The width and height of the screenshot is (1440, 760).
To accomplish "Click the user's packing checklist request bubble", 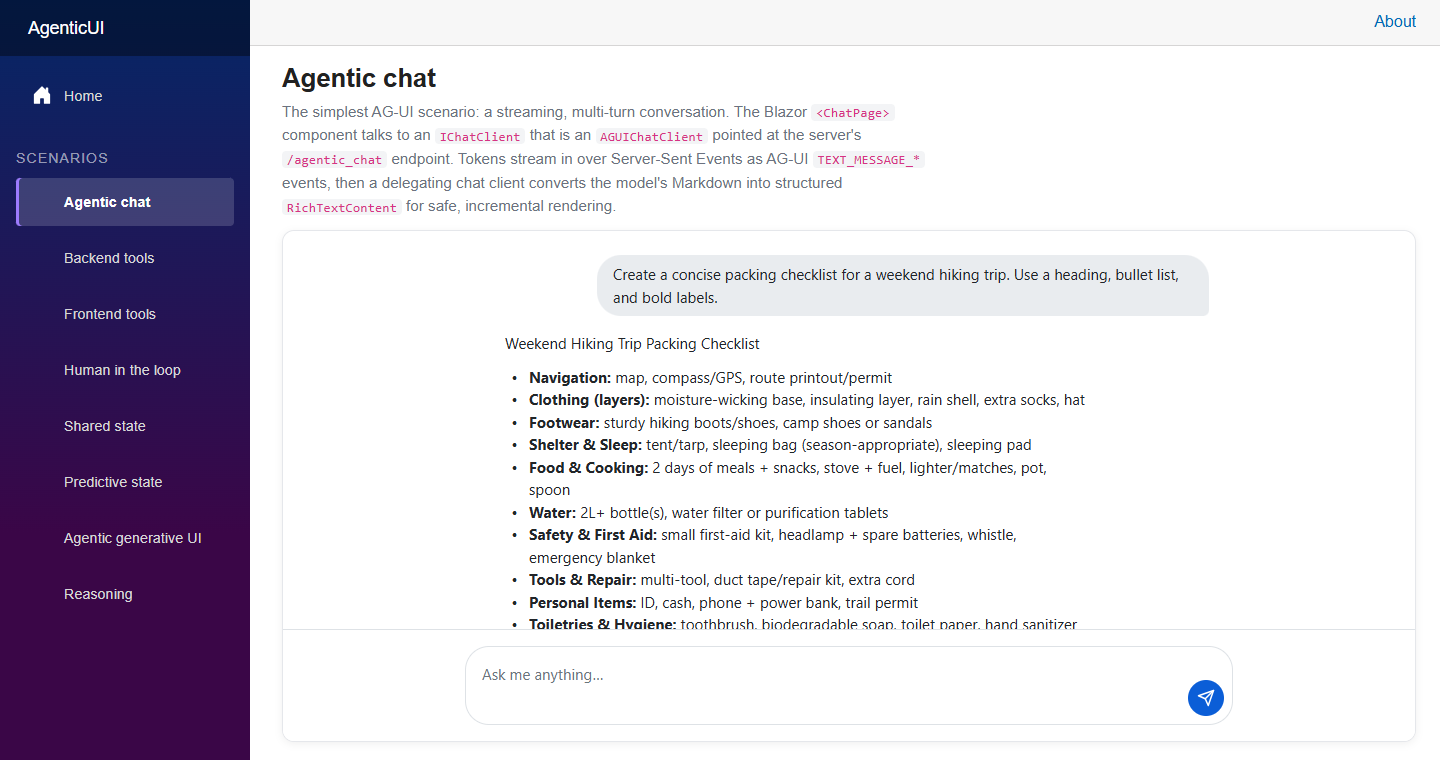I will pos(903,286).
